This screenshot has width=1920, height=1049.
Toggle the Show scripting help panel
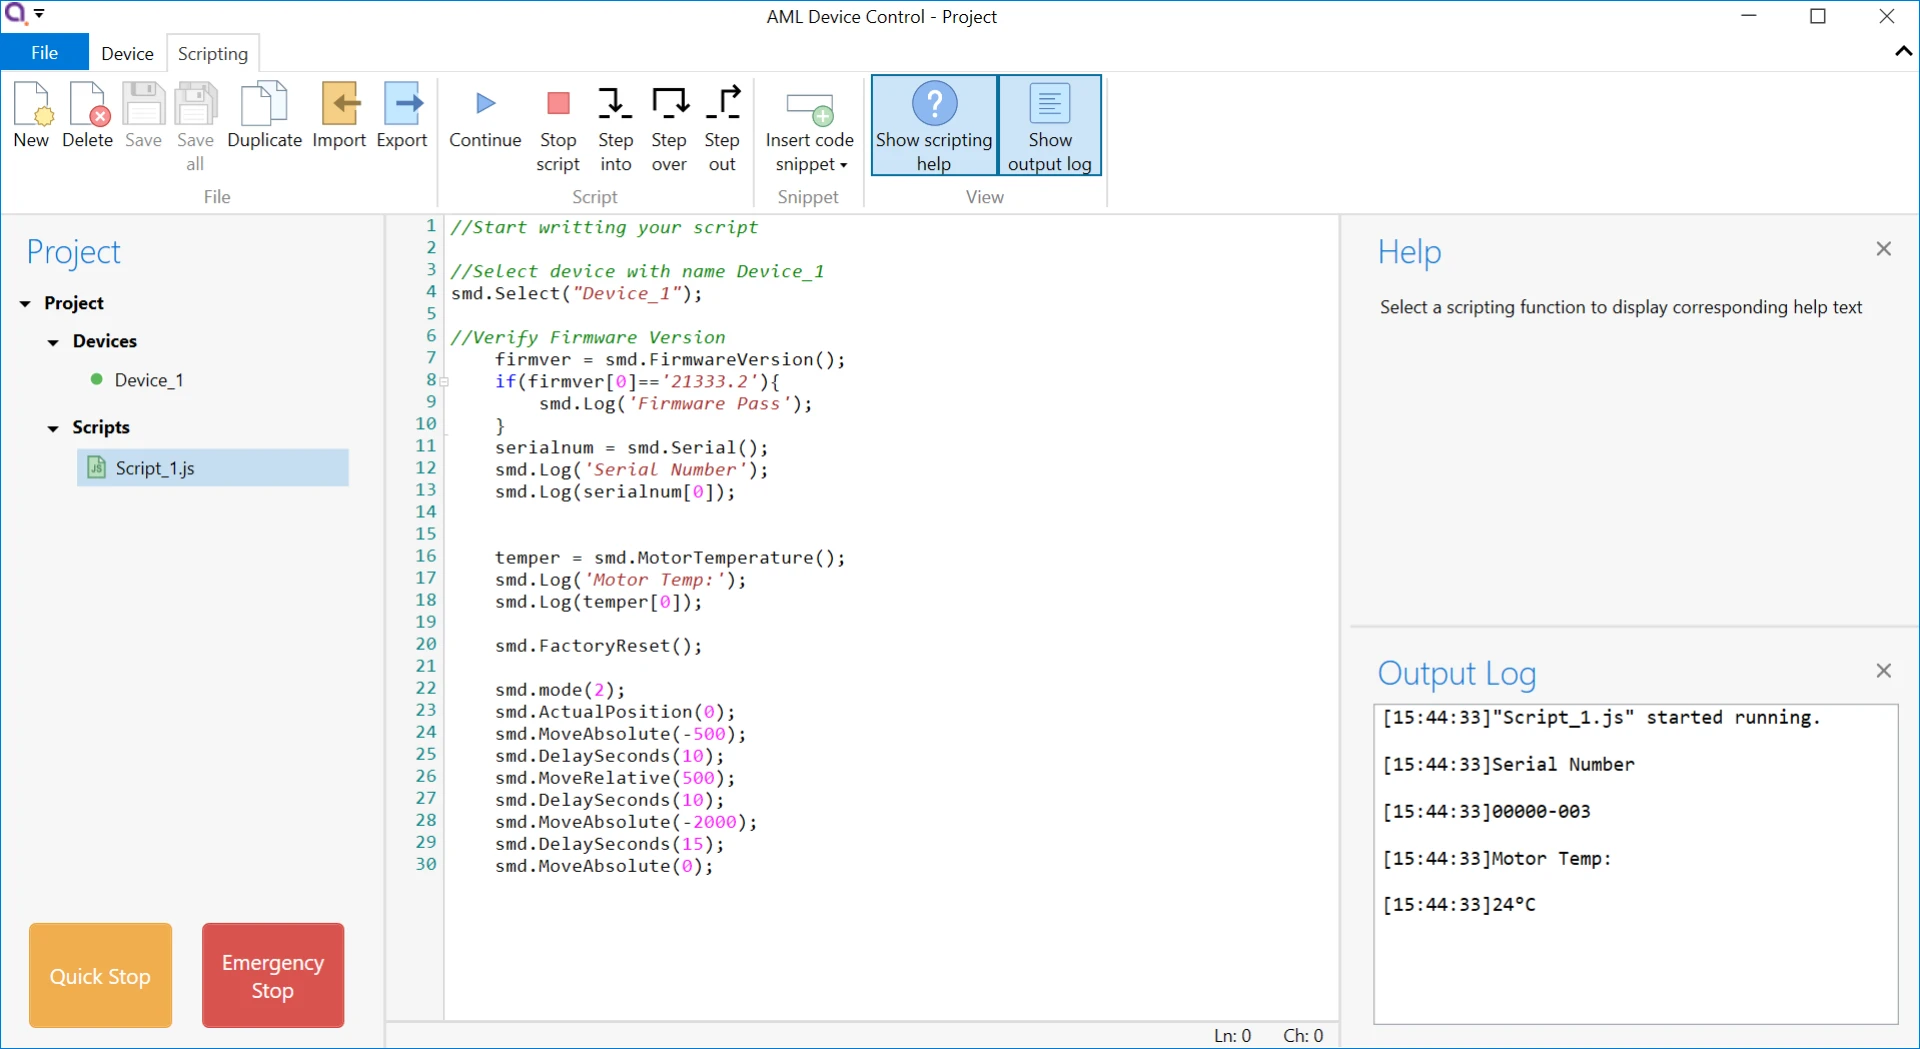pyautogui.click(x=934, y=126)
